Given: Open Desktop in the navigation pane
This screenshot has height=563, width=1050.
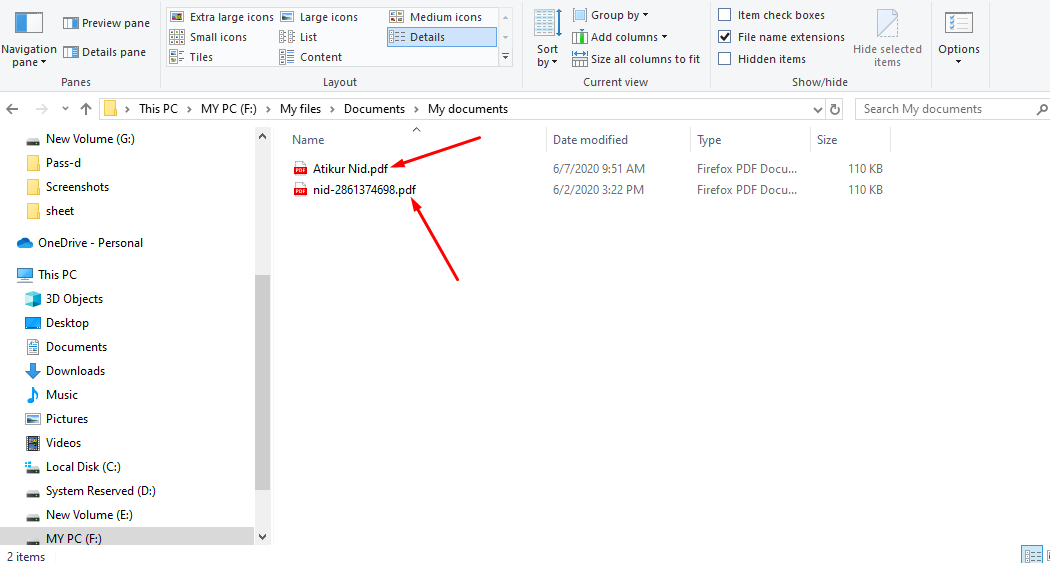Looking at the screenshot, I should (67, 323).
